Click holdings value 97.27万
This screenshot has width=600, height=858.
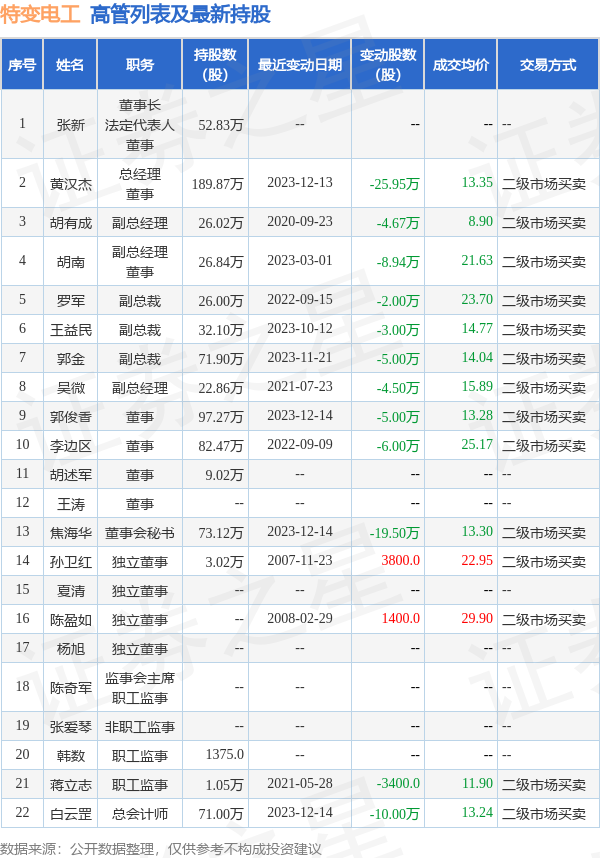coord(220,416)
